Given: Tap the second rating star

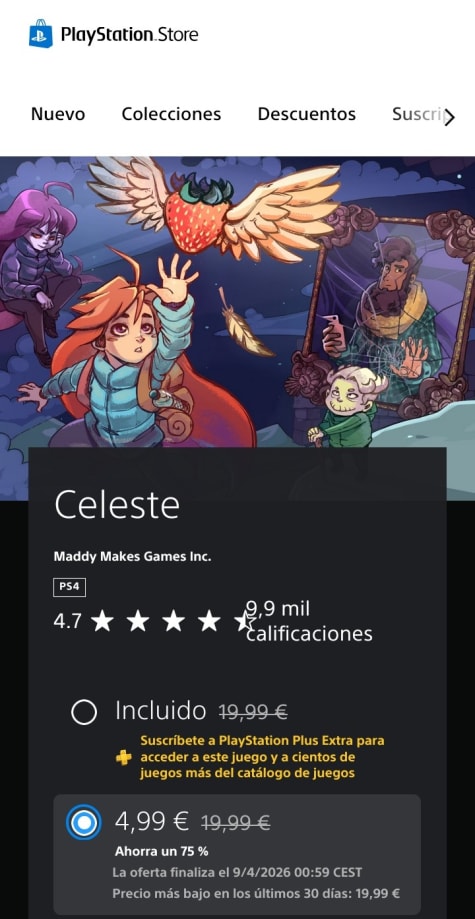Looking at the screenshot, I should [x=138, y=621].
